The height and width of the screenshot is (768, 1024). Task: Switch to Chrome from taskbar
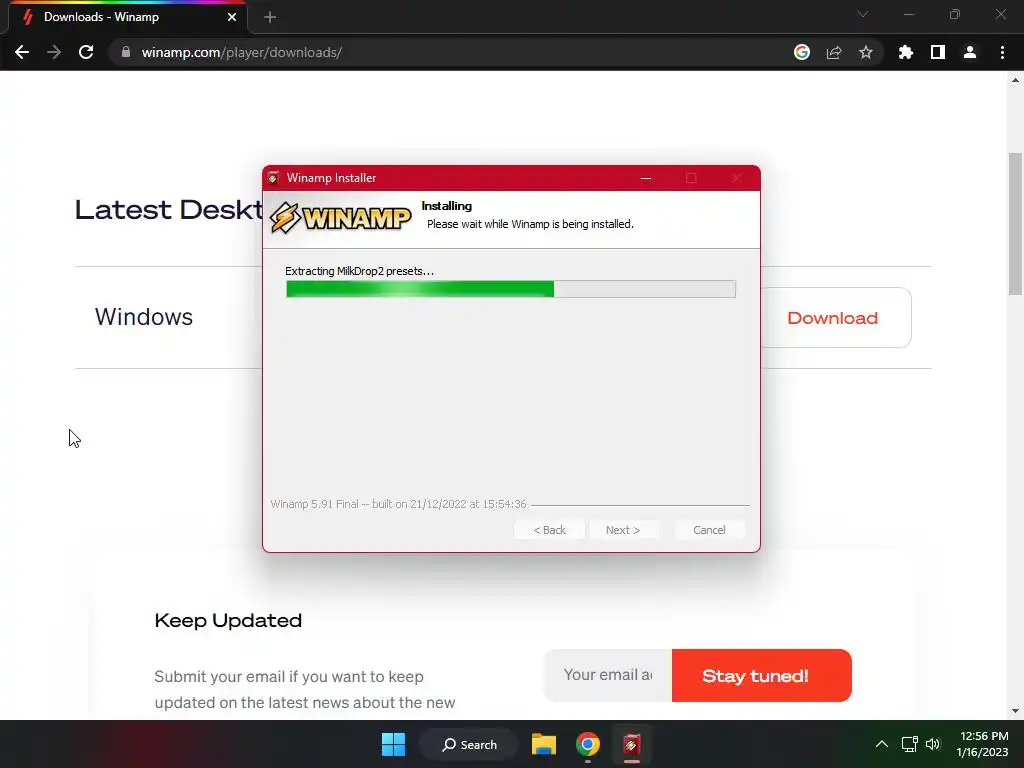click(x=588, y=744)
